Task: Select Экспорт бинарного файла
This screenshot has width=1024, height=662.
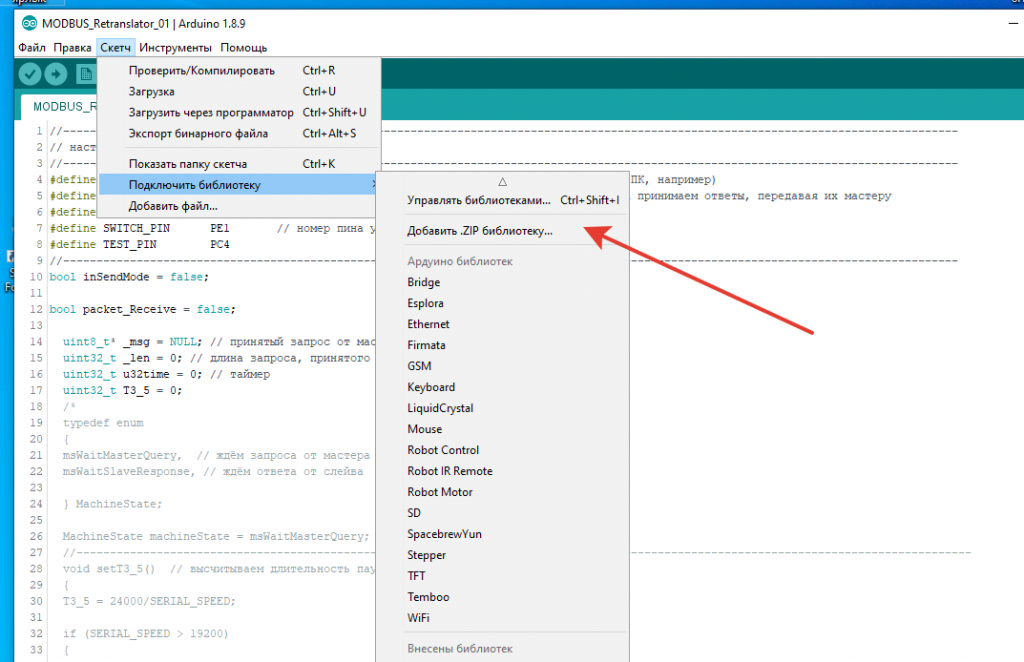Action: click(x=239, y=133)
